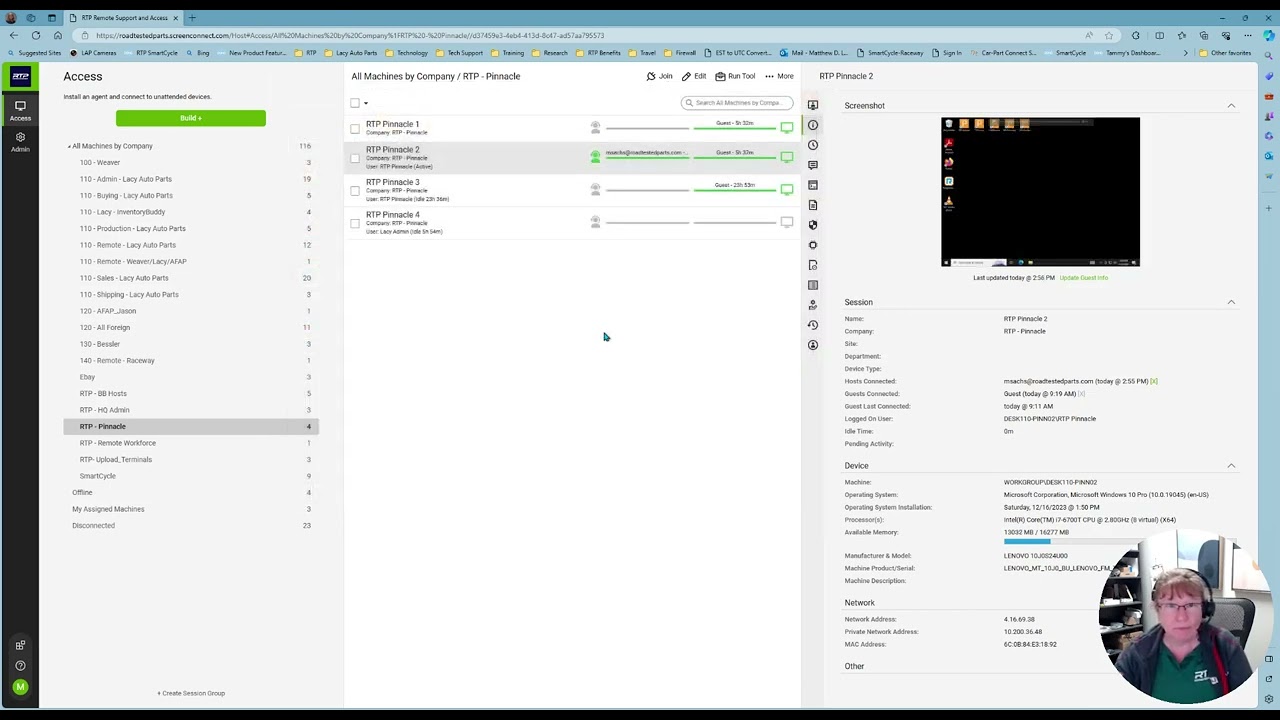Switch to the history rewind tab icon
This screenshot has width=1280, height=720.
click(x=813, y=325)
